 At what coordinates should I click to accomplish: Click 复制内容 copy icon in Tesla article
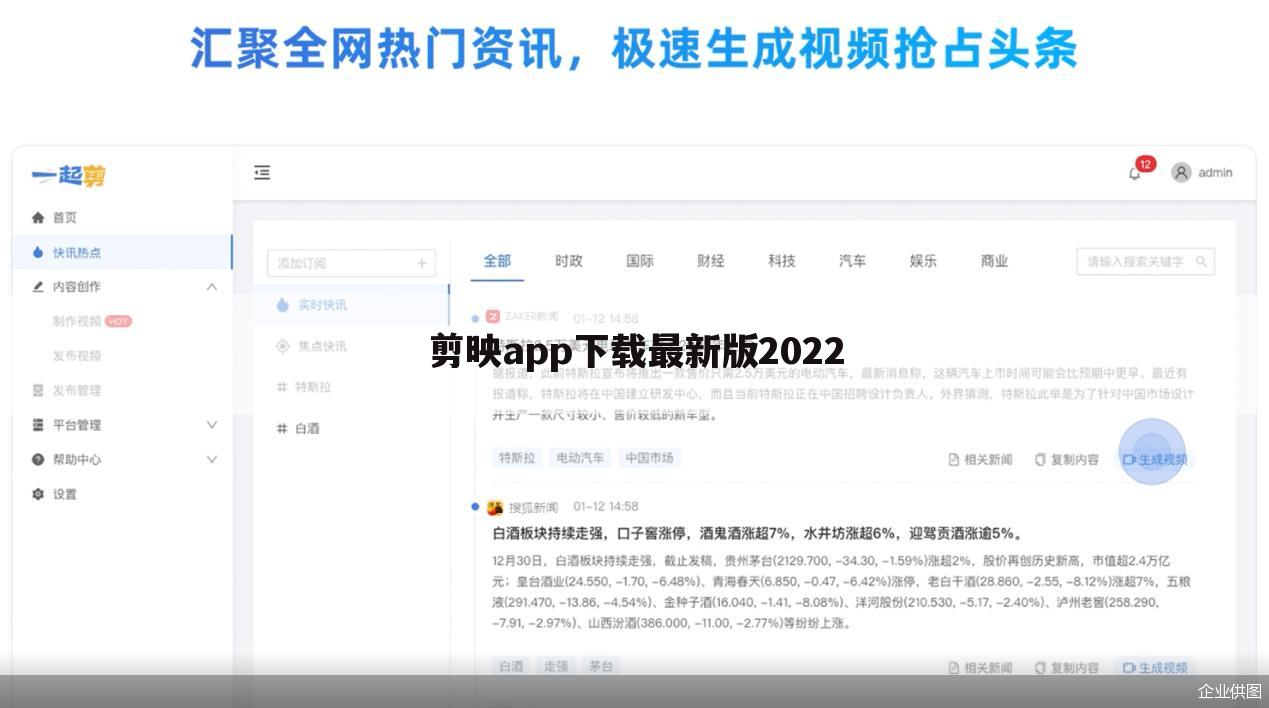point(1040,460)
